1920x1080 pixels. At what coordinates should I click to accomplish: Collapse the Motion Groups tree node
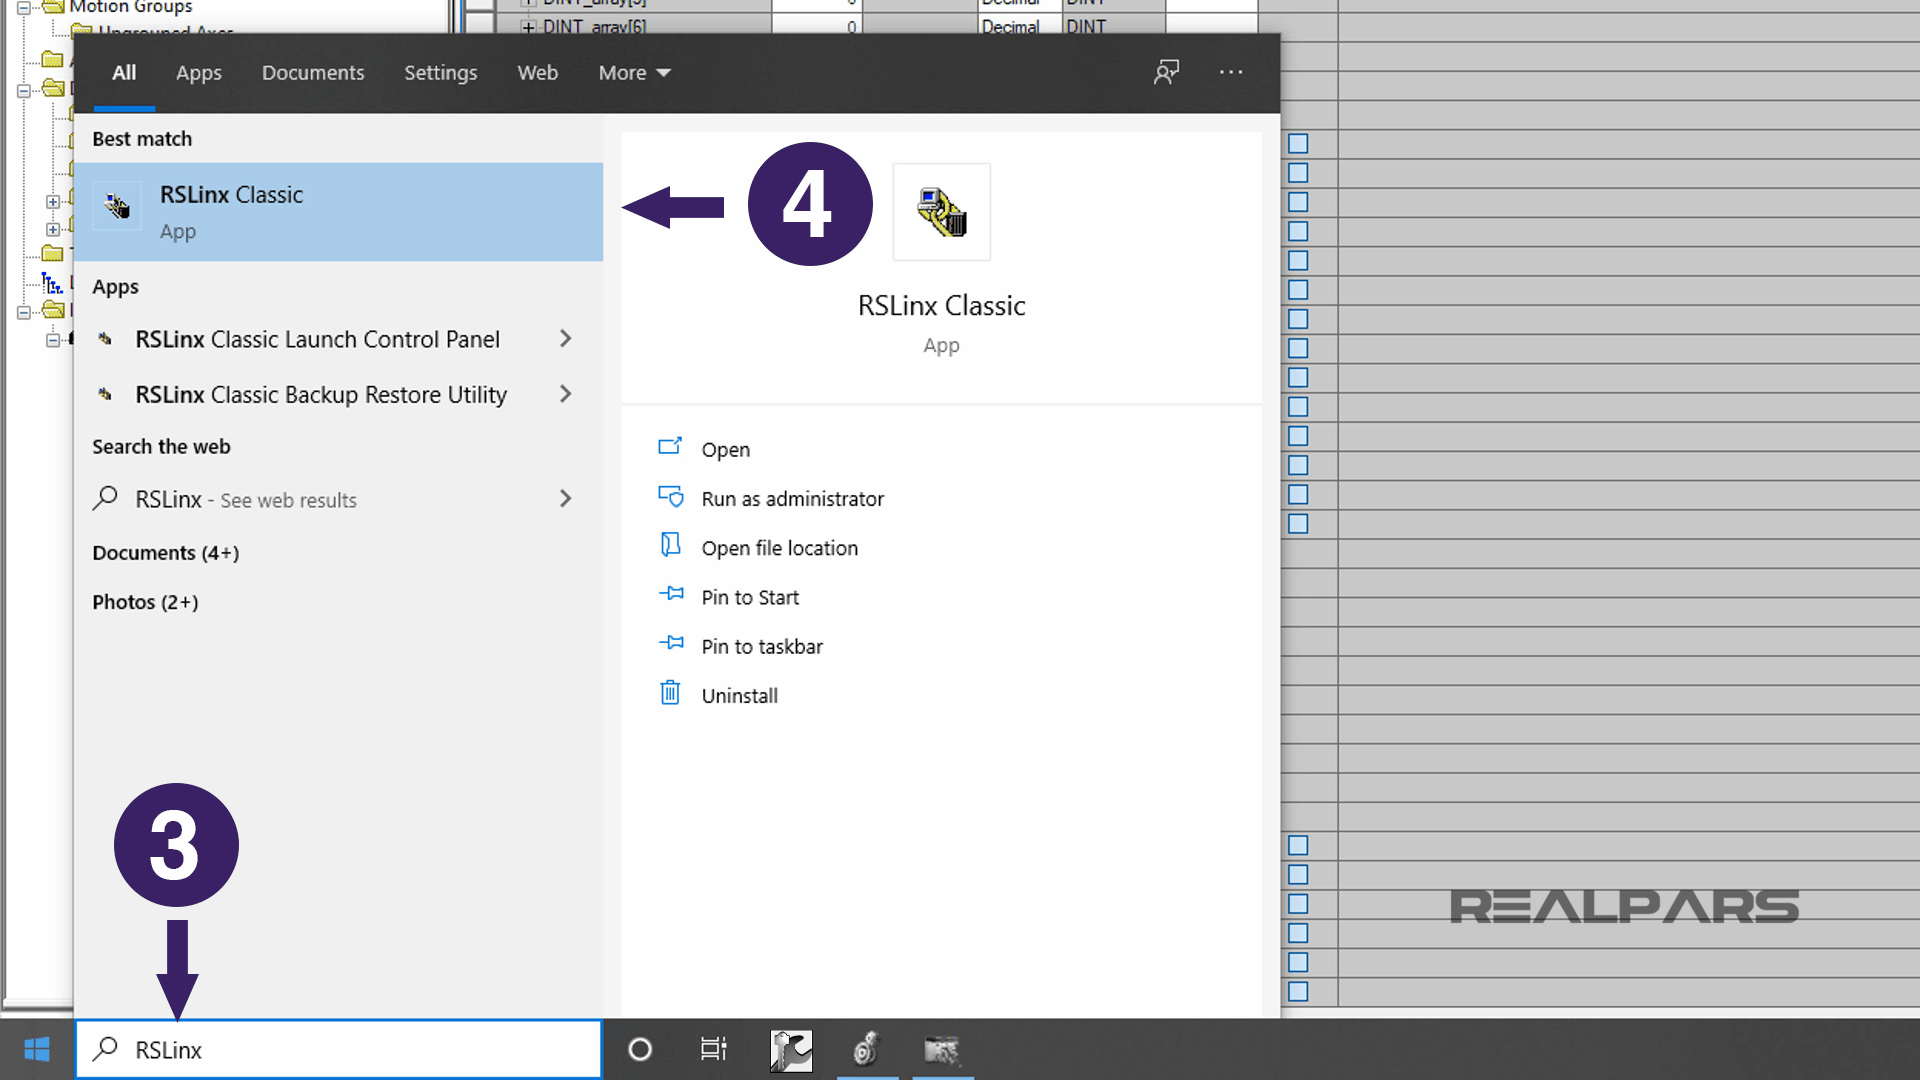(22, 7)
